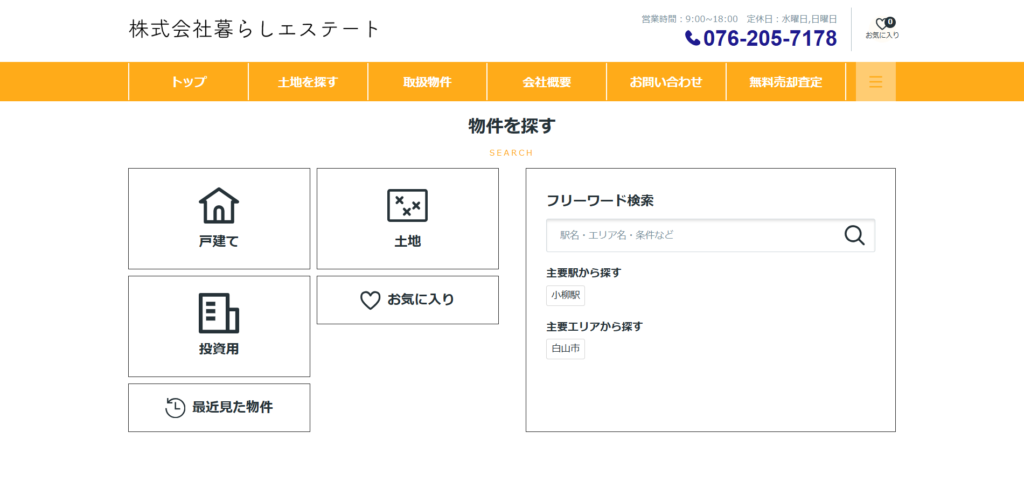The image size is (1024, 481).
Task: Select the 投資用 label in search tile
Action: [219, 349]
